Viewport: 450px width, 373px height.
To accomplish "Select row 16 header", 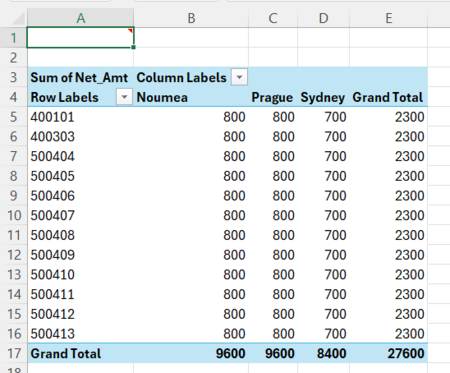I will pyautogui.click(x=13, y=334).
